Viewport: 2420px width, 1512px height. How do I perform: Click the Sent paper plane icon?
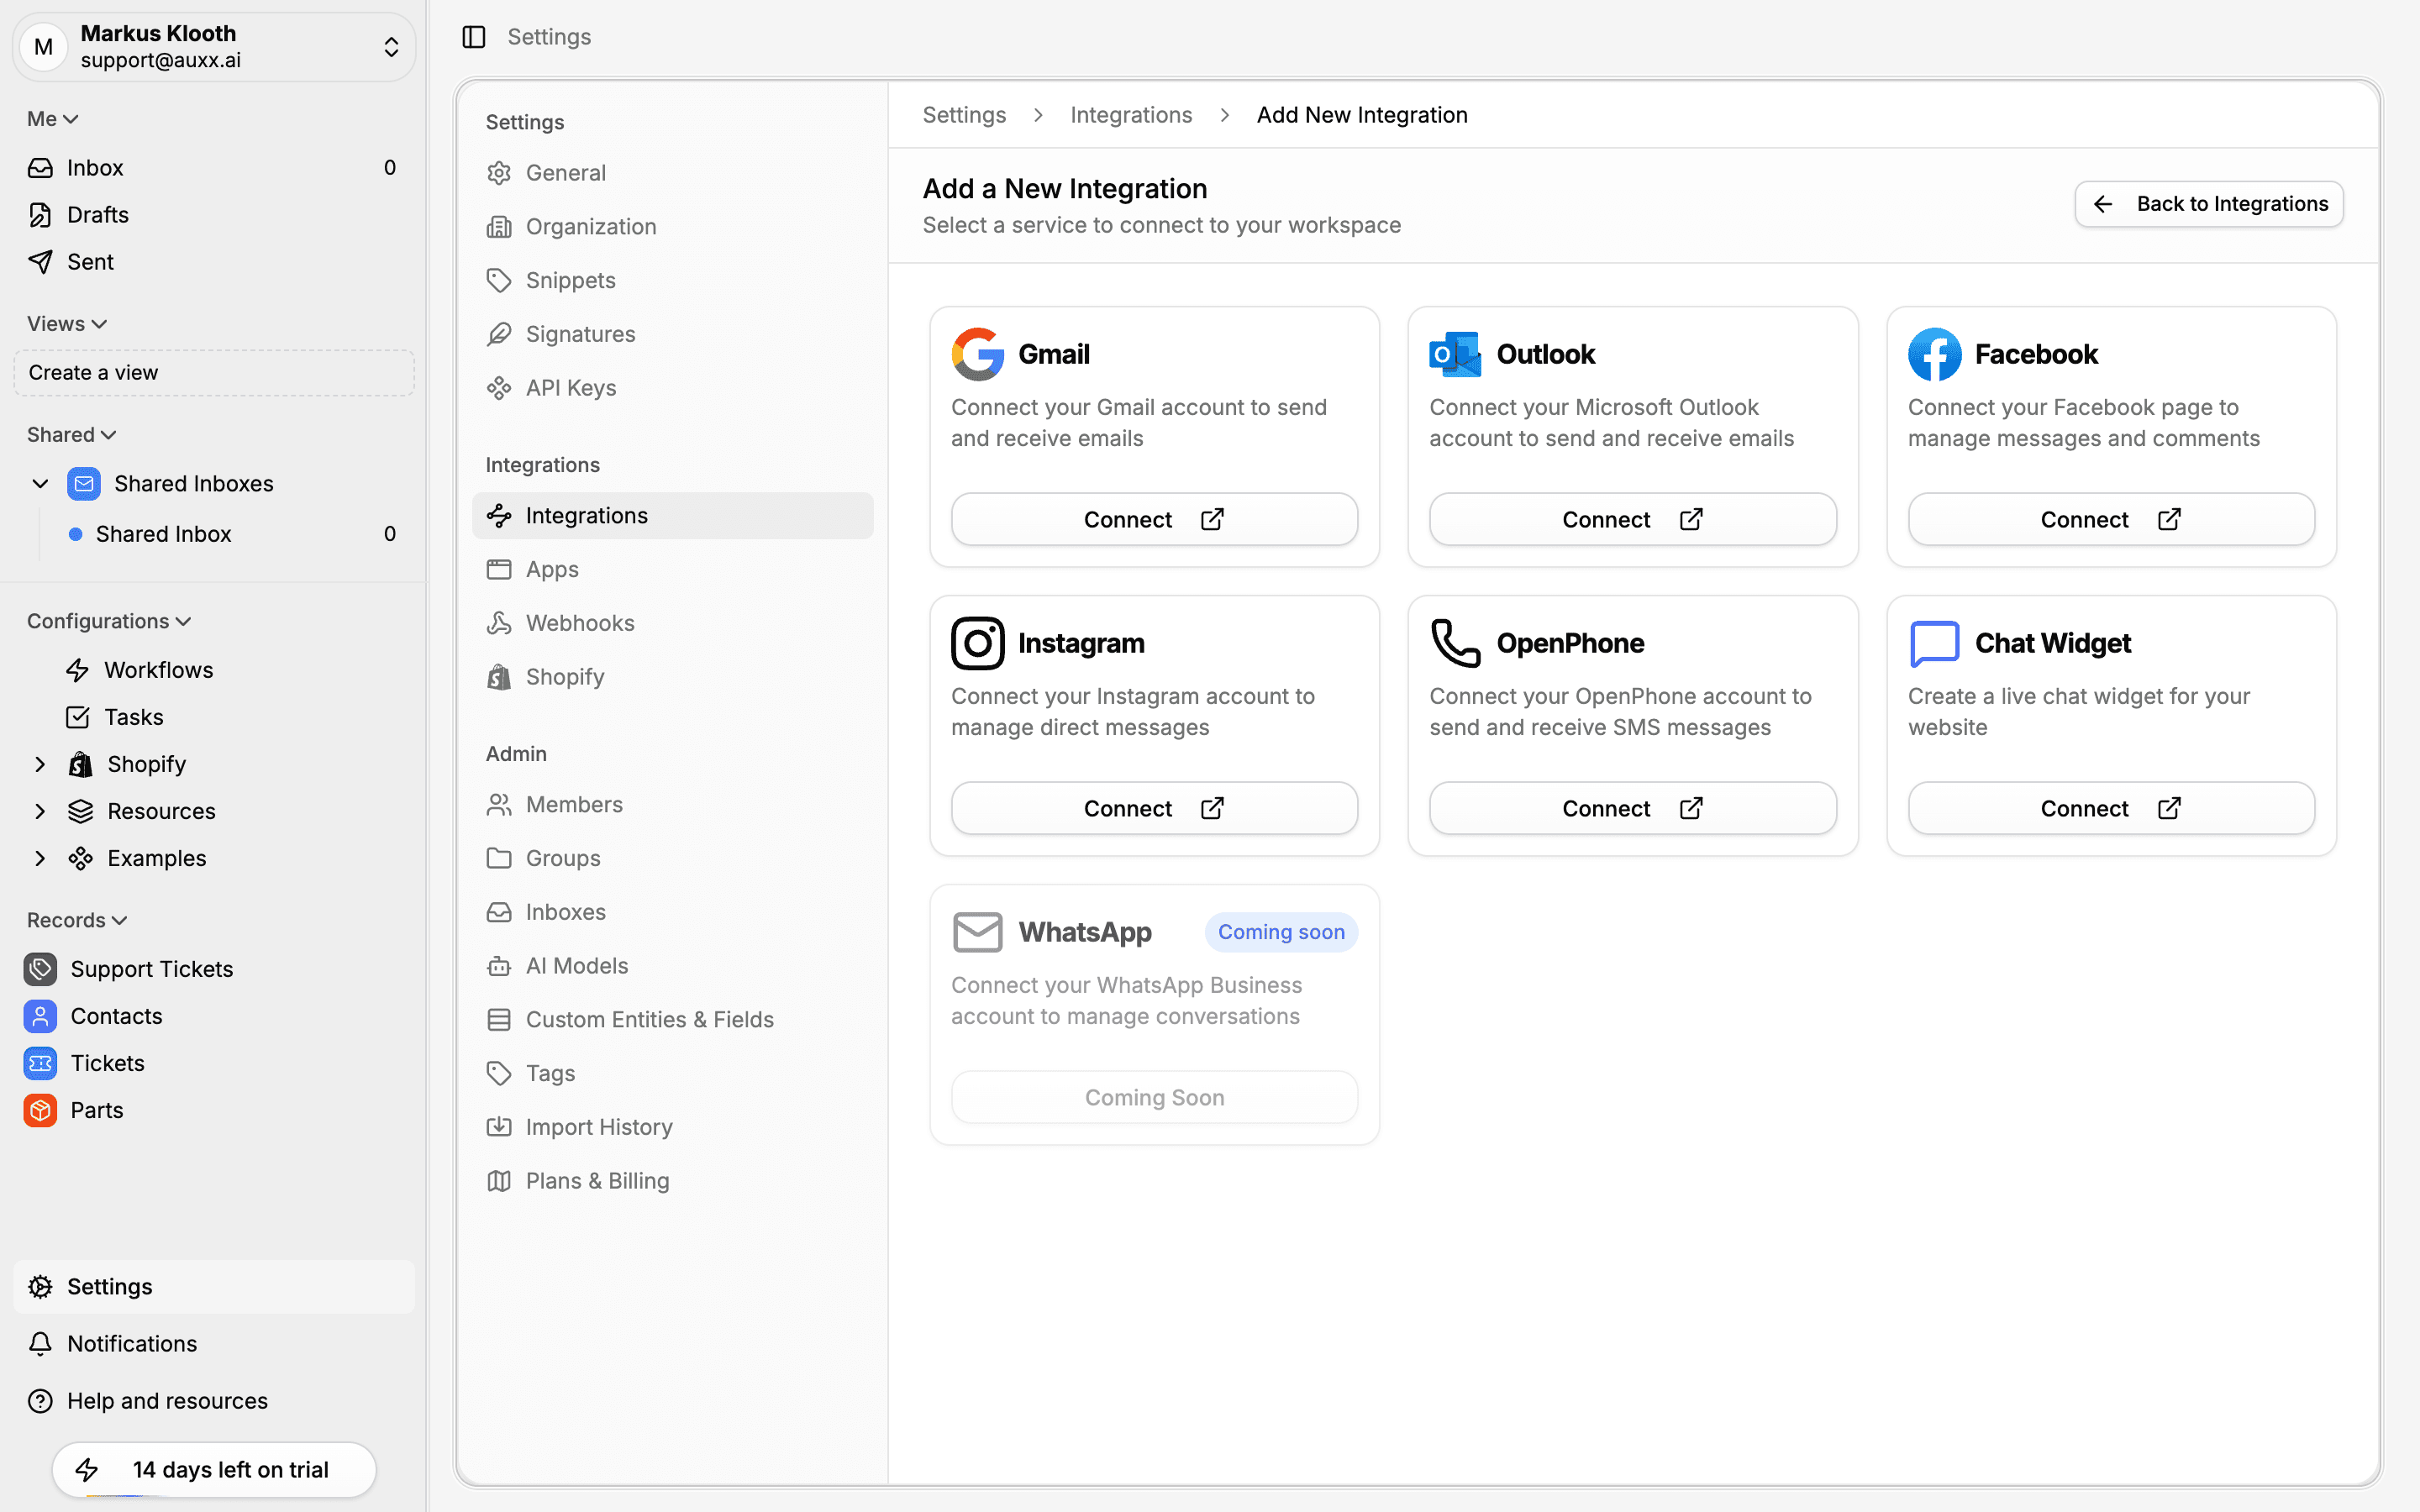[40, 262]
